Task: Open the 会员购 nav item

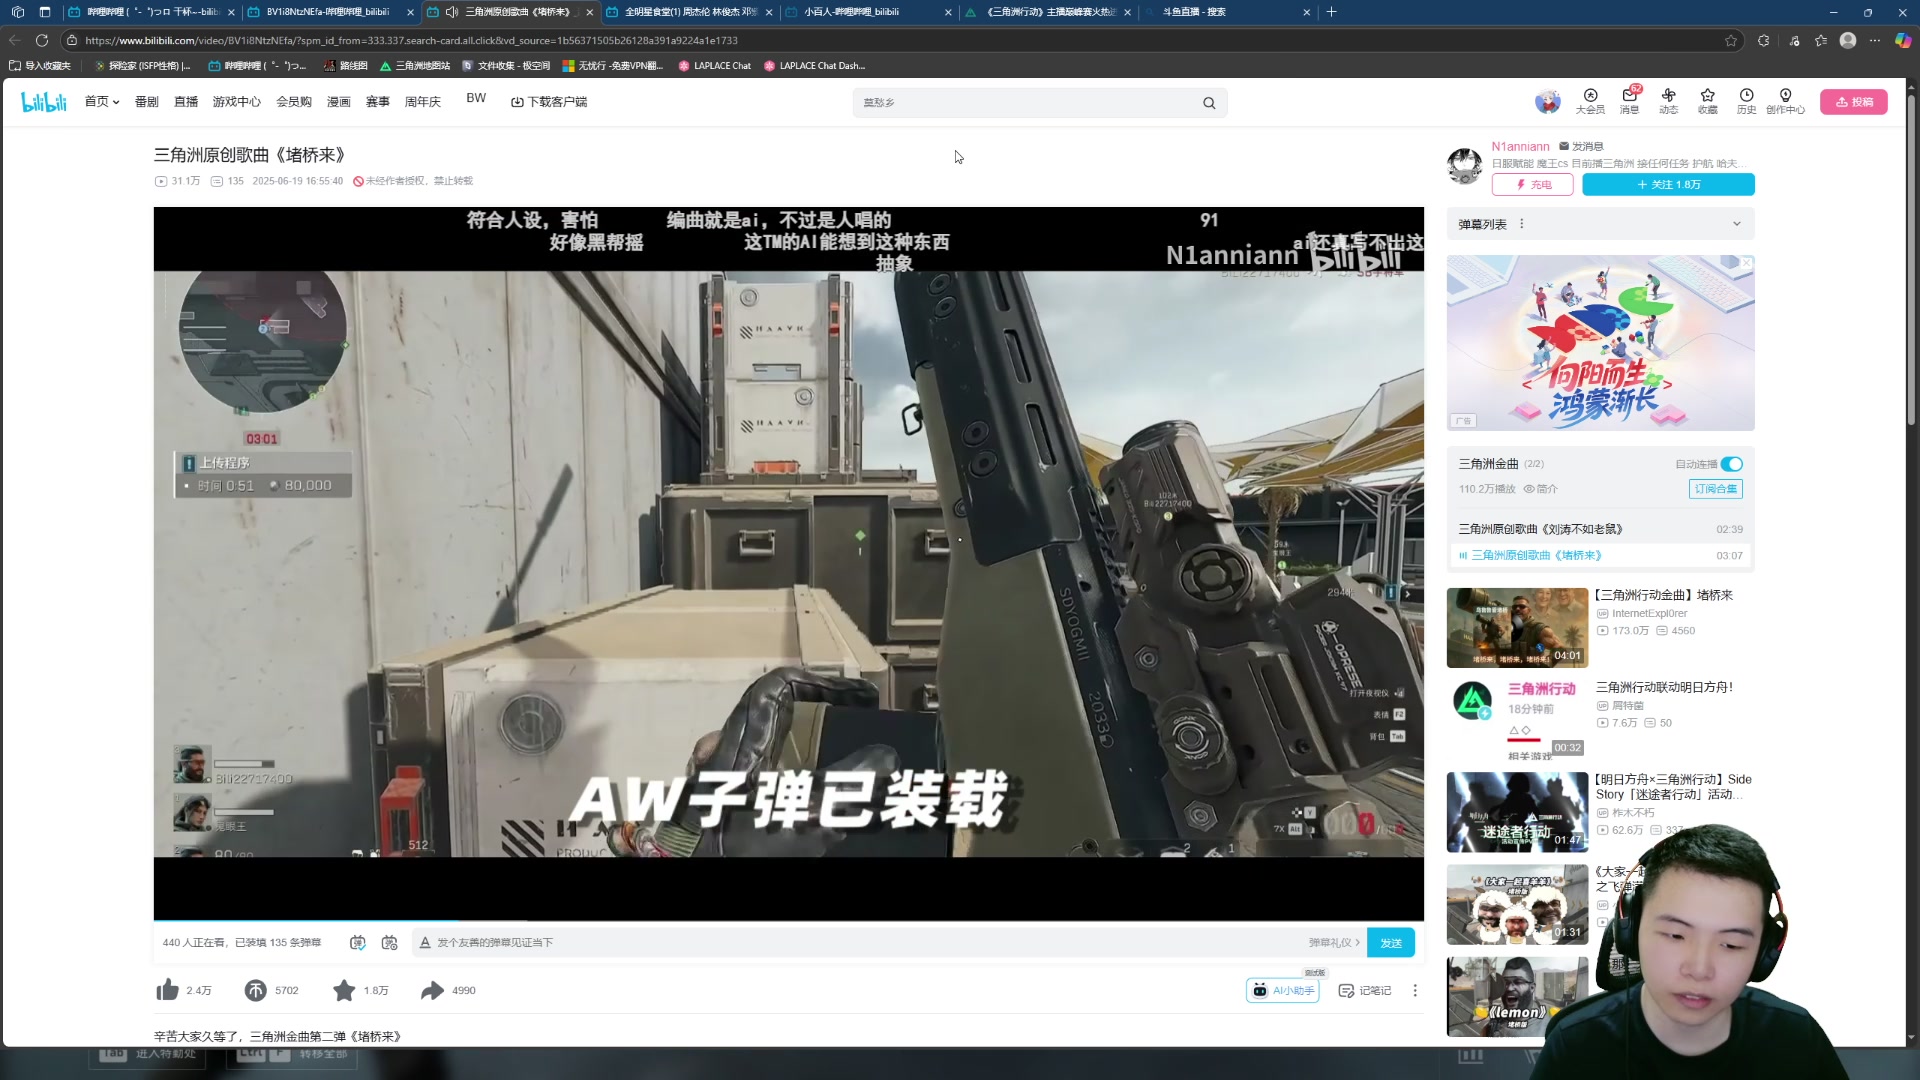Action: [x=294, y=102]
